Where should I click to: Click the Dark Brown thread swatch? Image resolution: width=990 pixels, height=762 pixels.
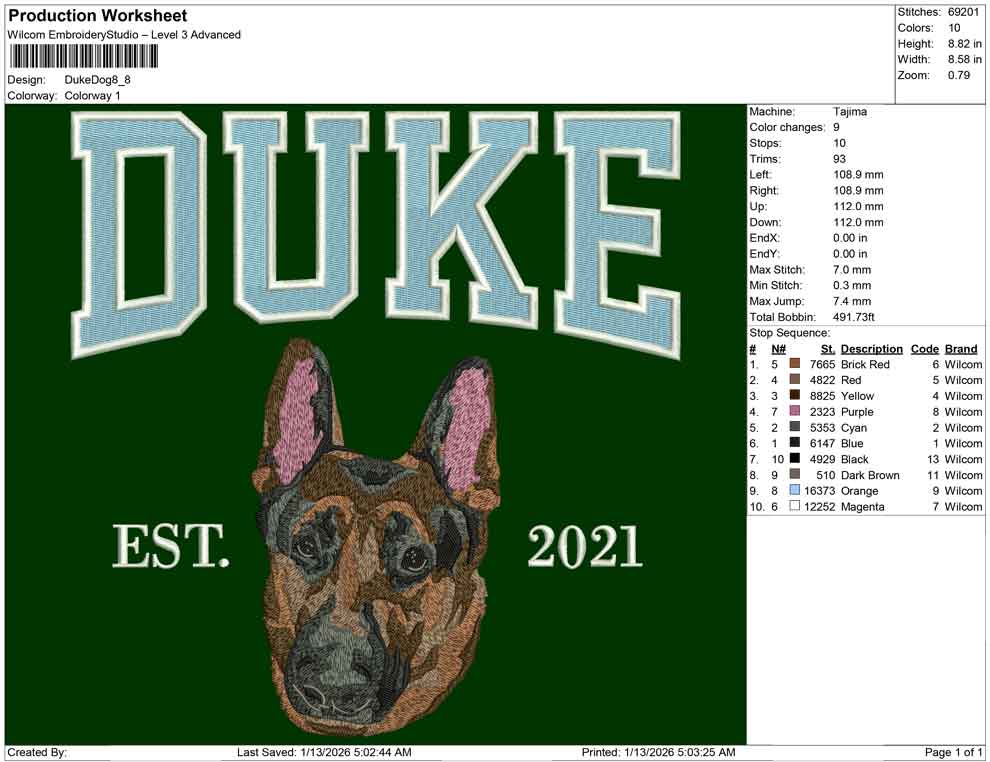pyautogui.click(x=793, y=475)
